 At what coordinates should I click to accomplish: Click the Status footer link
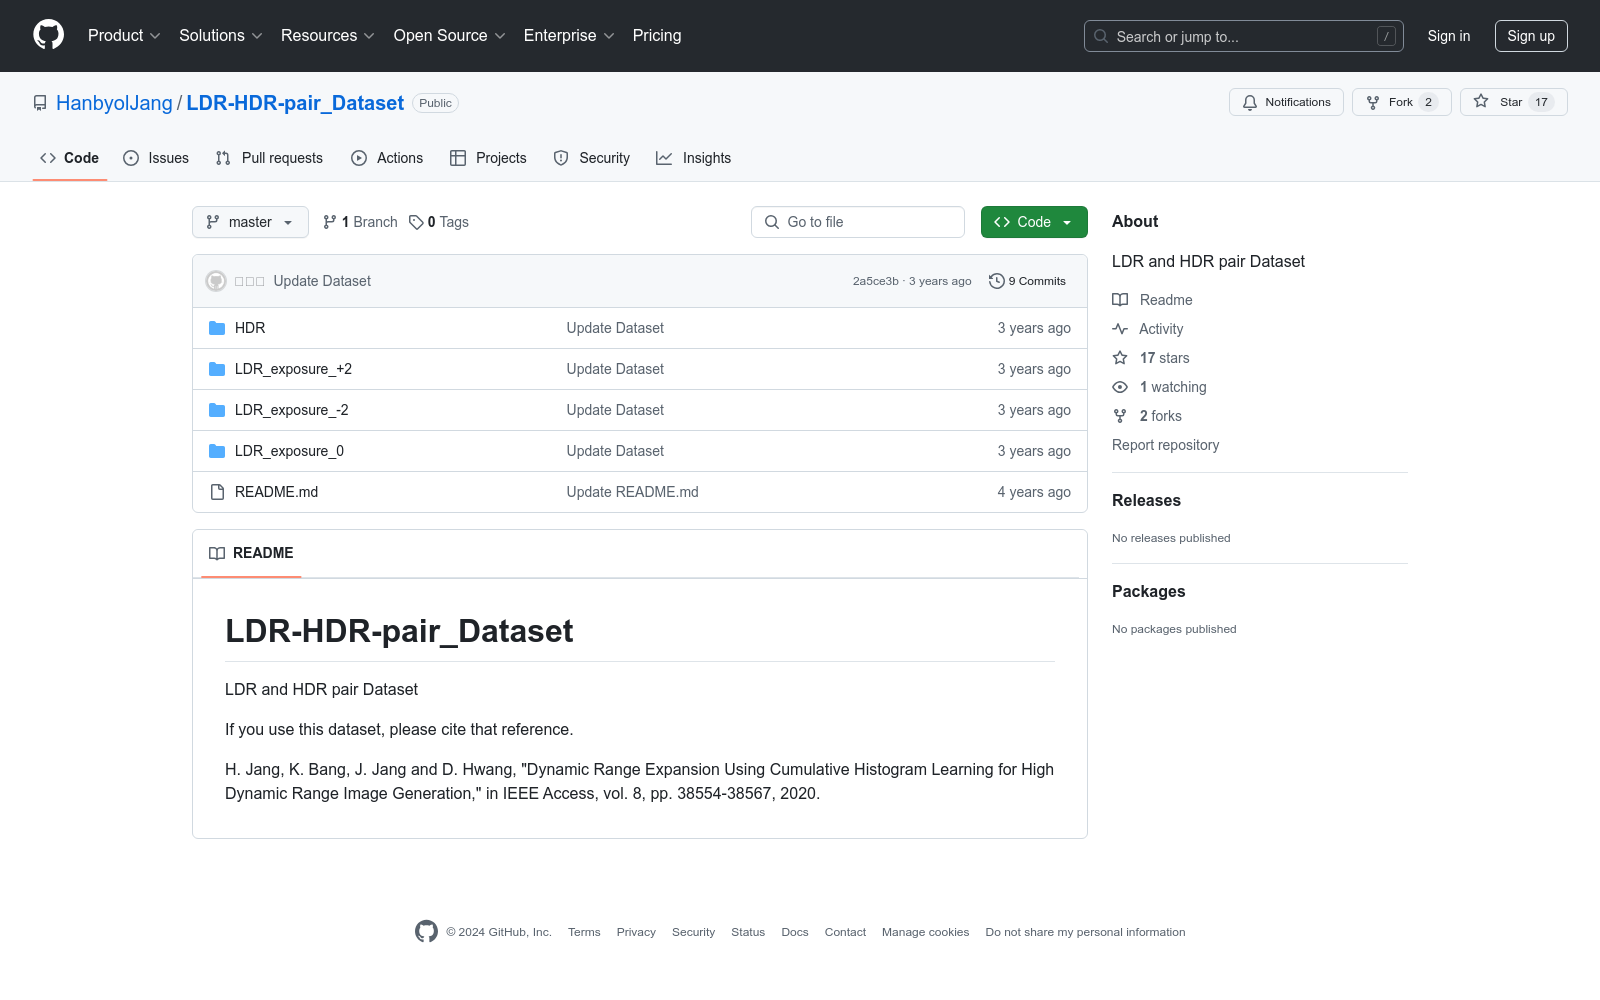(748, 932)
